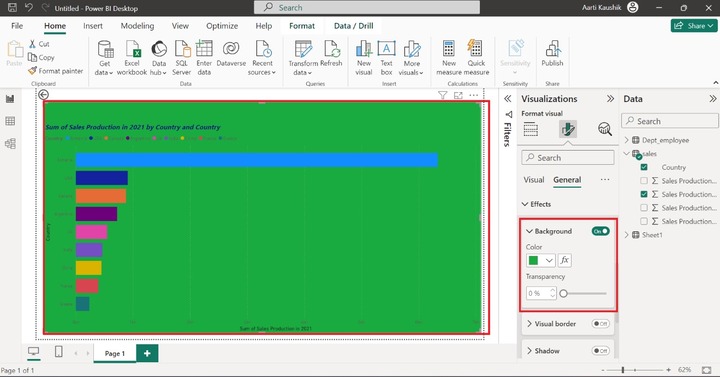Click the focus mode icon above chart
Screen dimensions: 720x377
pos(458,95)
